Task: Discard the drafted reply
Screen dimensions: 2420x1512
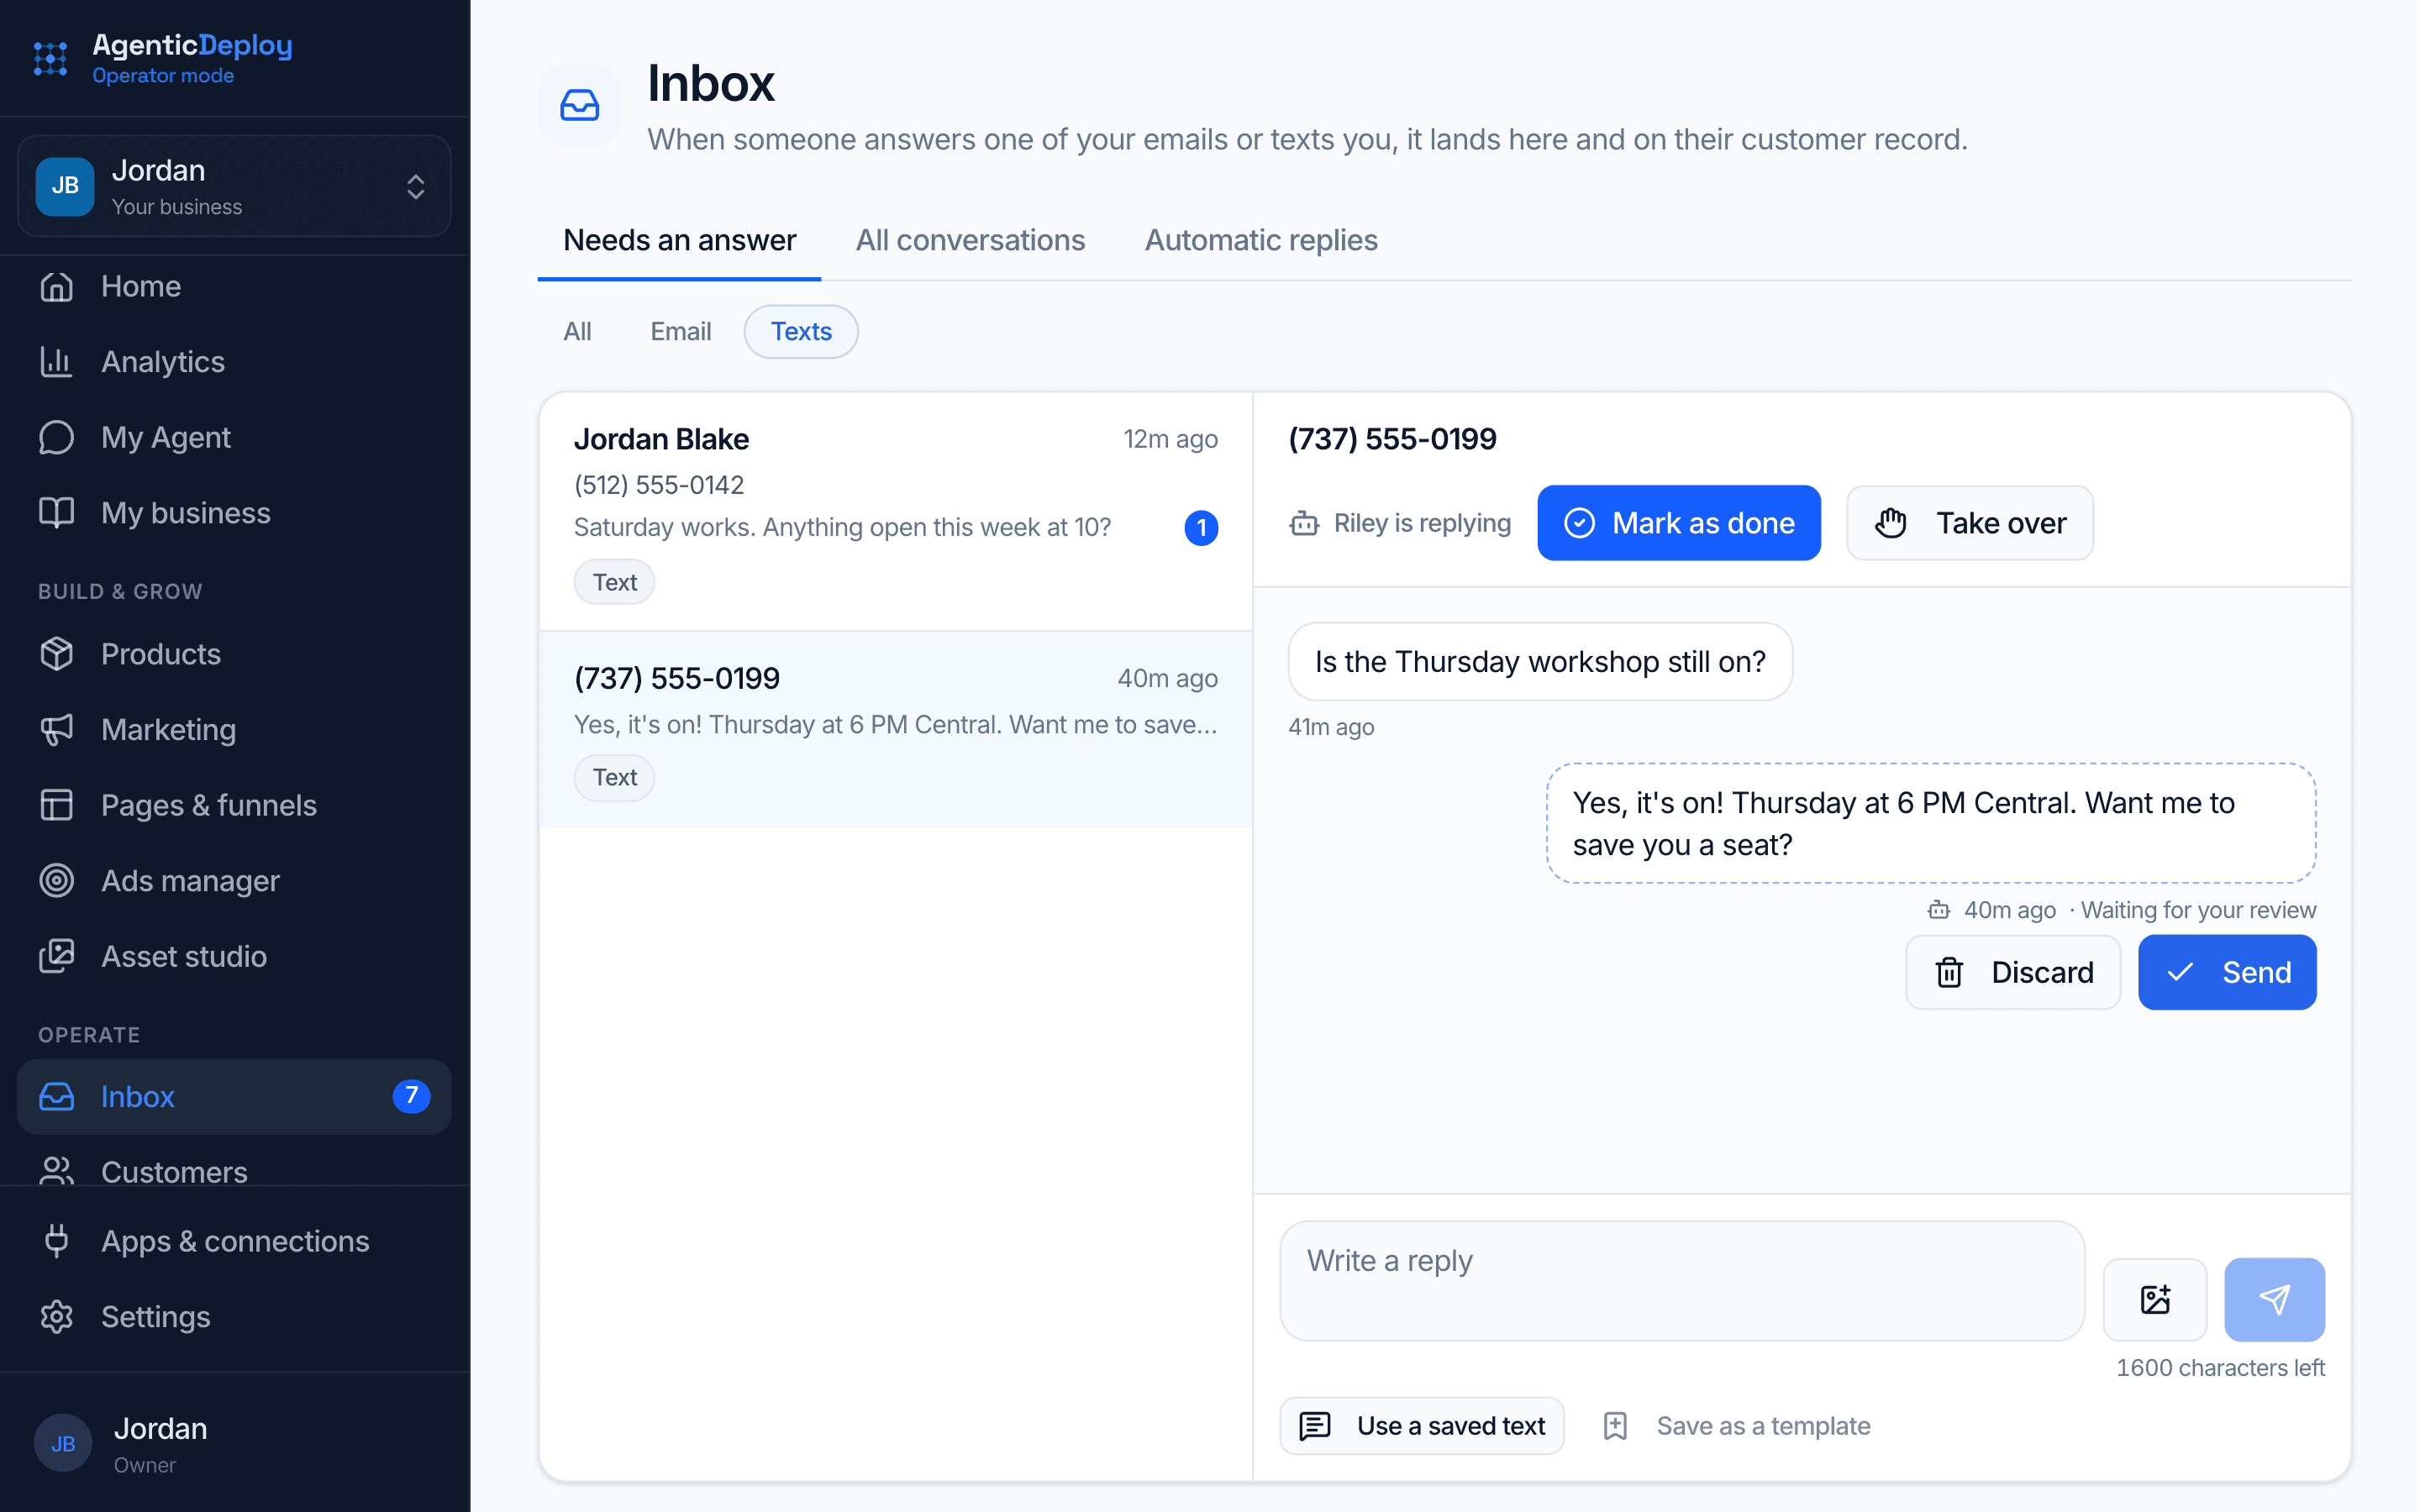Action: pyautogui.click(x=2013, y=972)
